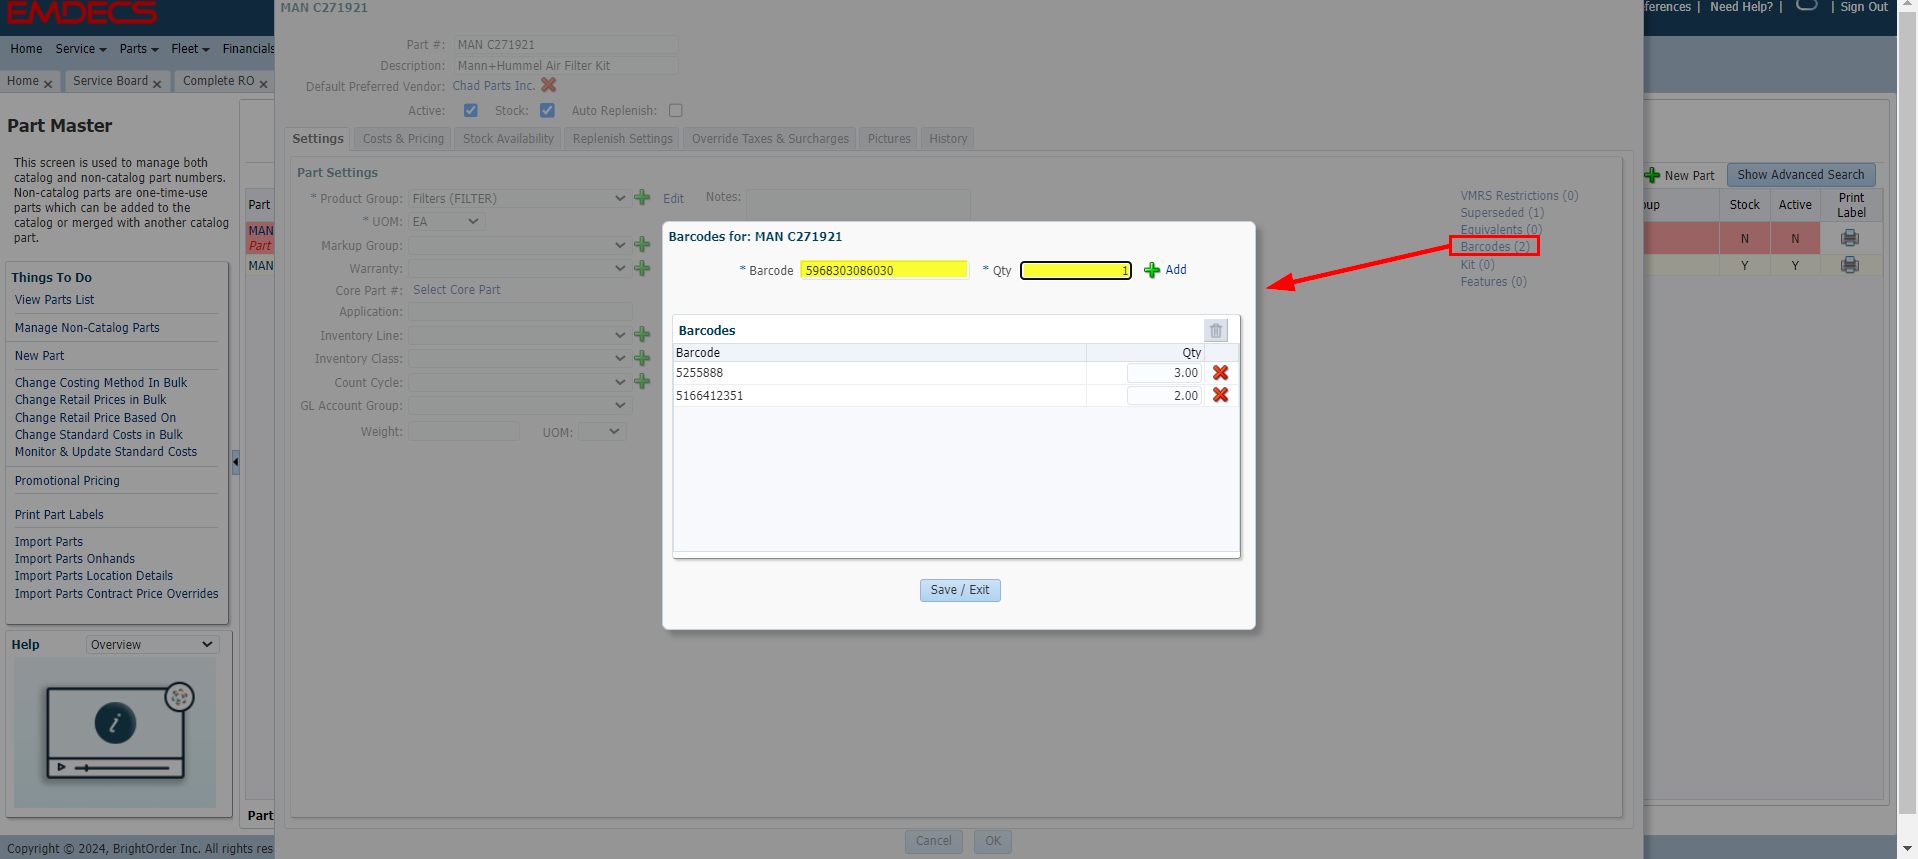
Task: Open the Help Overview dropdown
Action: coord(152,645)
